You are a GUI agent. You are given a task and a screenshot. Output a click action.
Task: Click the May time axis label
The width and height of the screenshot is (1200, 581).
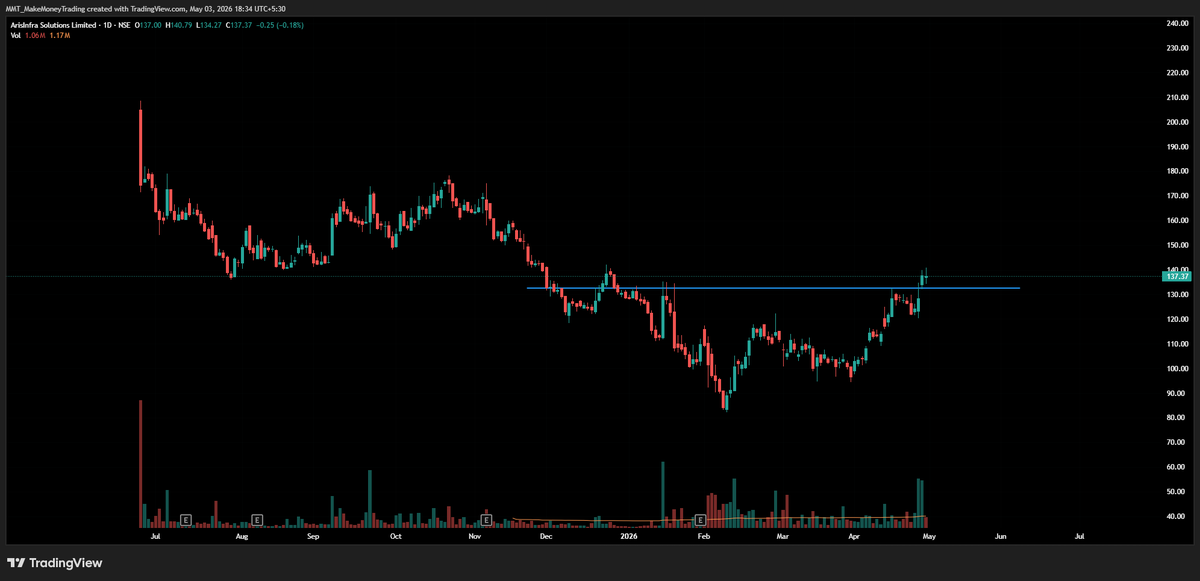(x=928, y=537)
